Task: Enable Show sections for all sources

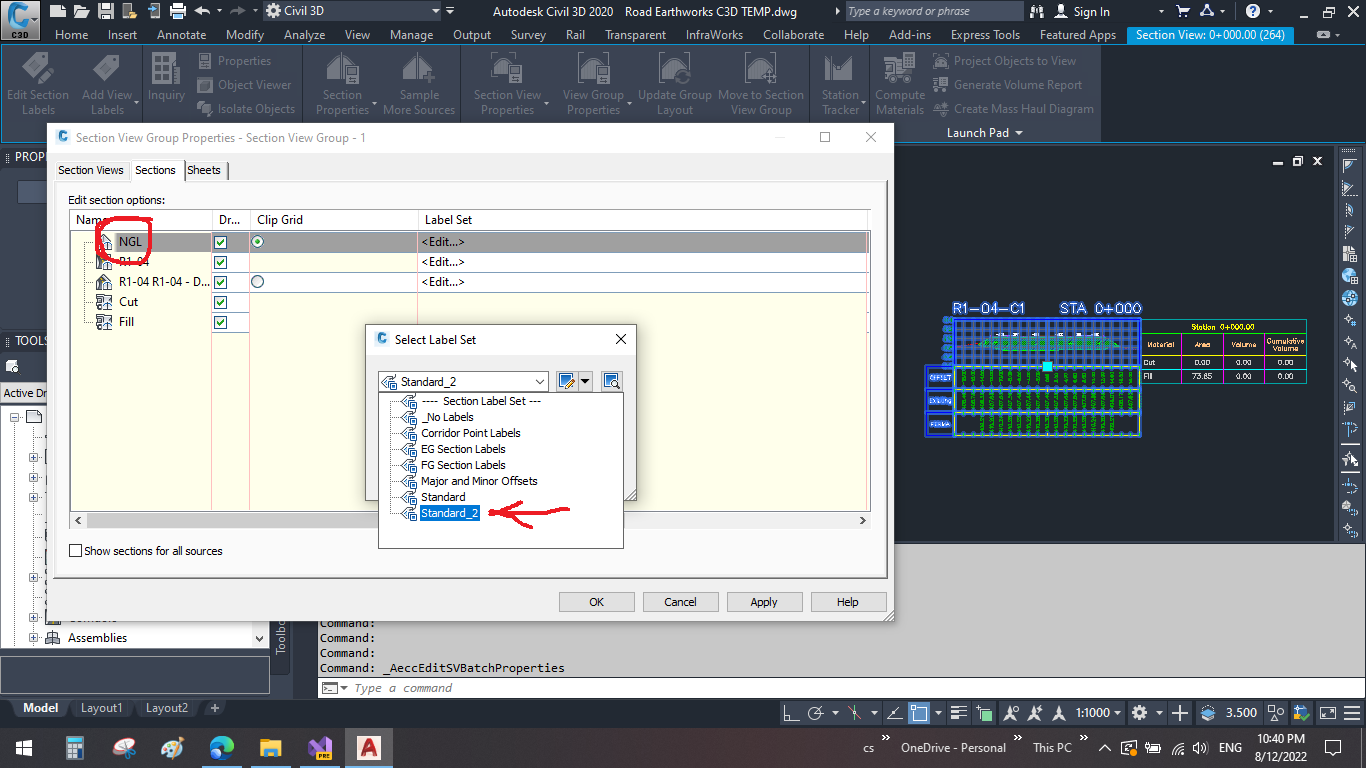Action: click(75, 550)
